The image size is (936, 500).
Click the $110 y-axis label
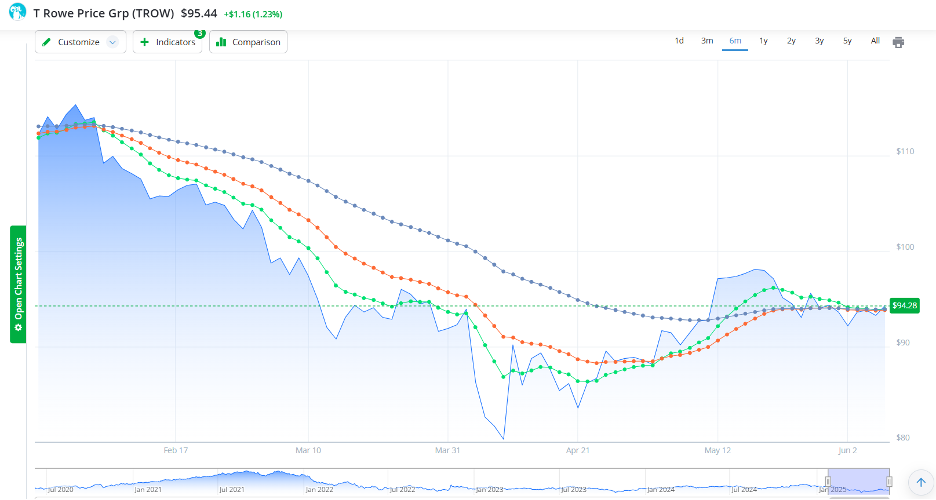pos(905,152)
